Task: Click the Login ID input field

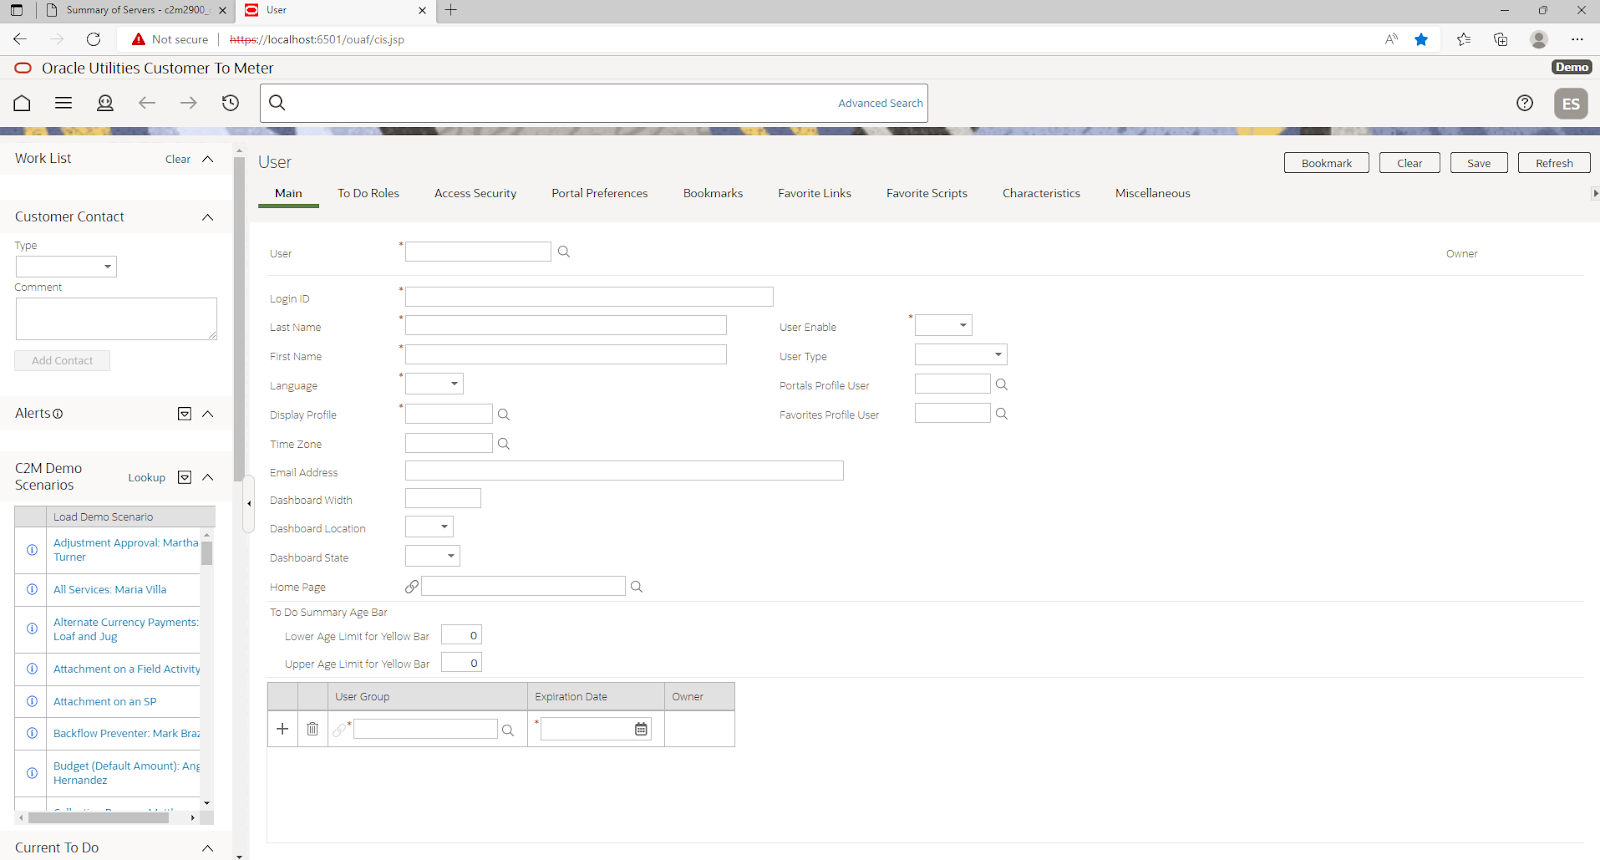Action: point(589,297)
